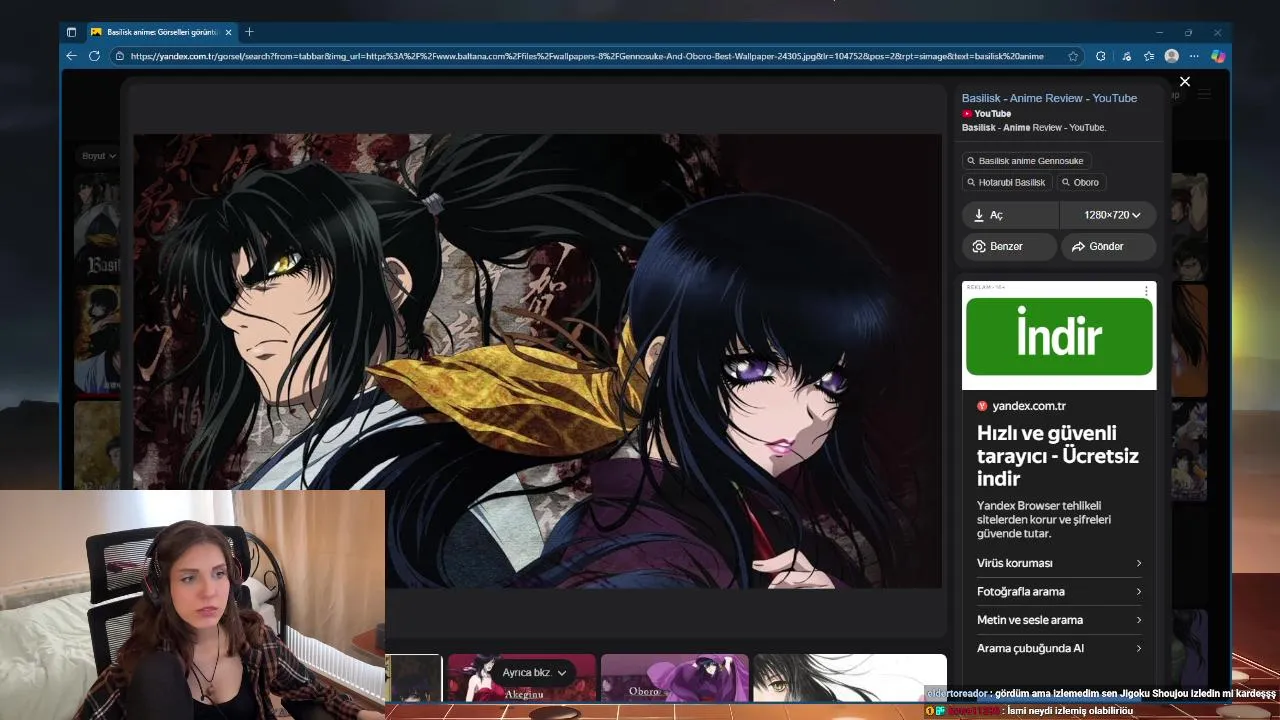Screen dimensions: 1280x720
Task: Launch the Copilot icon in toolbar
Action: click(x=1218, y=56)
